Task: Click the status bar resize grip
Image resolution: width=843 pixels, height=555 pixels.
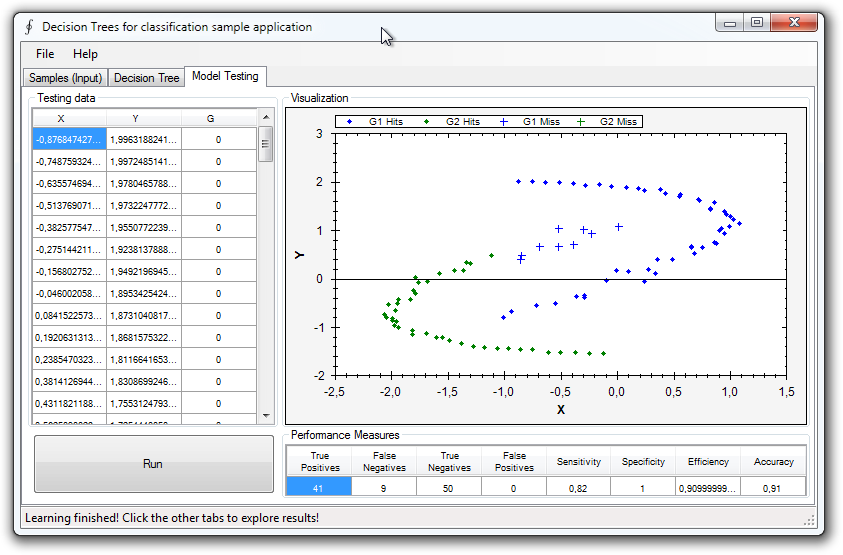Action: click(809, 520)
